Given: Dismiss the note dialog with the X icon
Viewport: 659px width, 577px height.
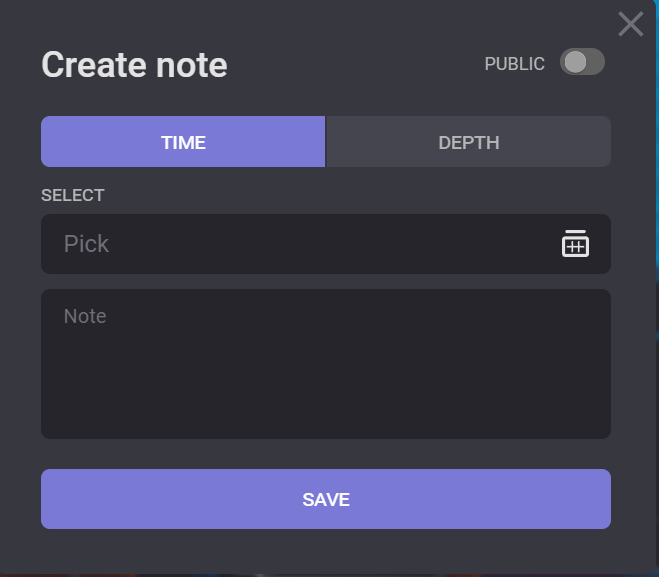Looking at the screenshot, I should (631, 24).
